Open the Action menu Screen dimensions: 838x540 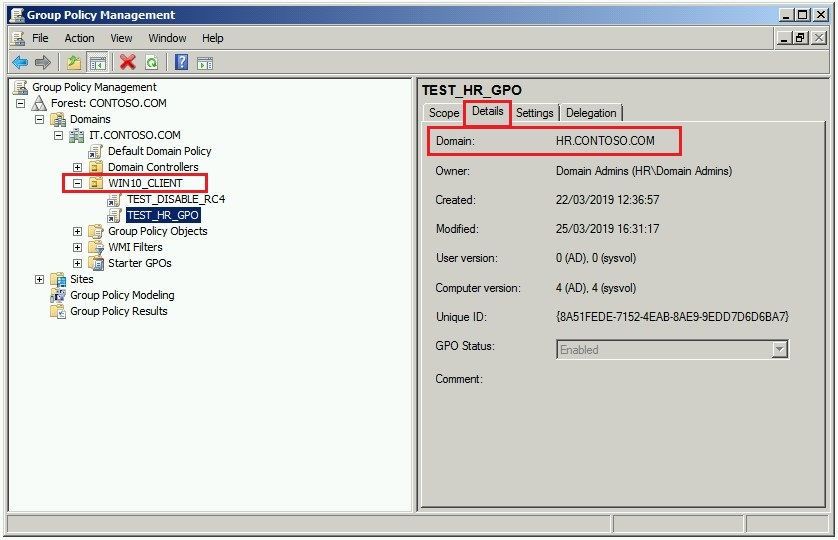coord(79,38)
